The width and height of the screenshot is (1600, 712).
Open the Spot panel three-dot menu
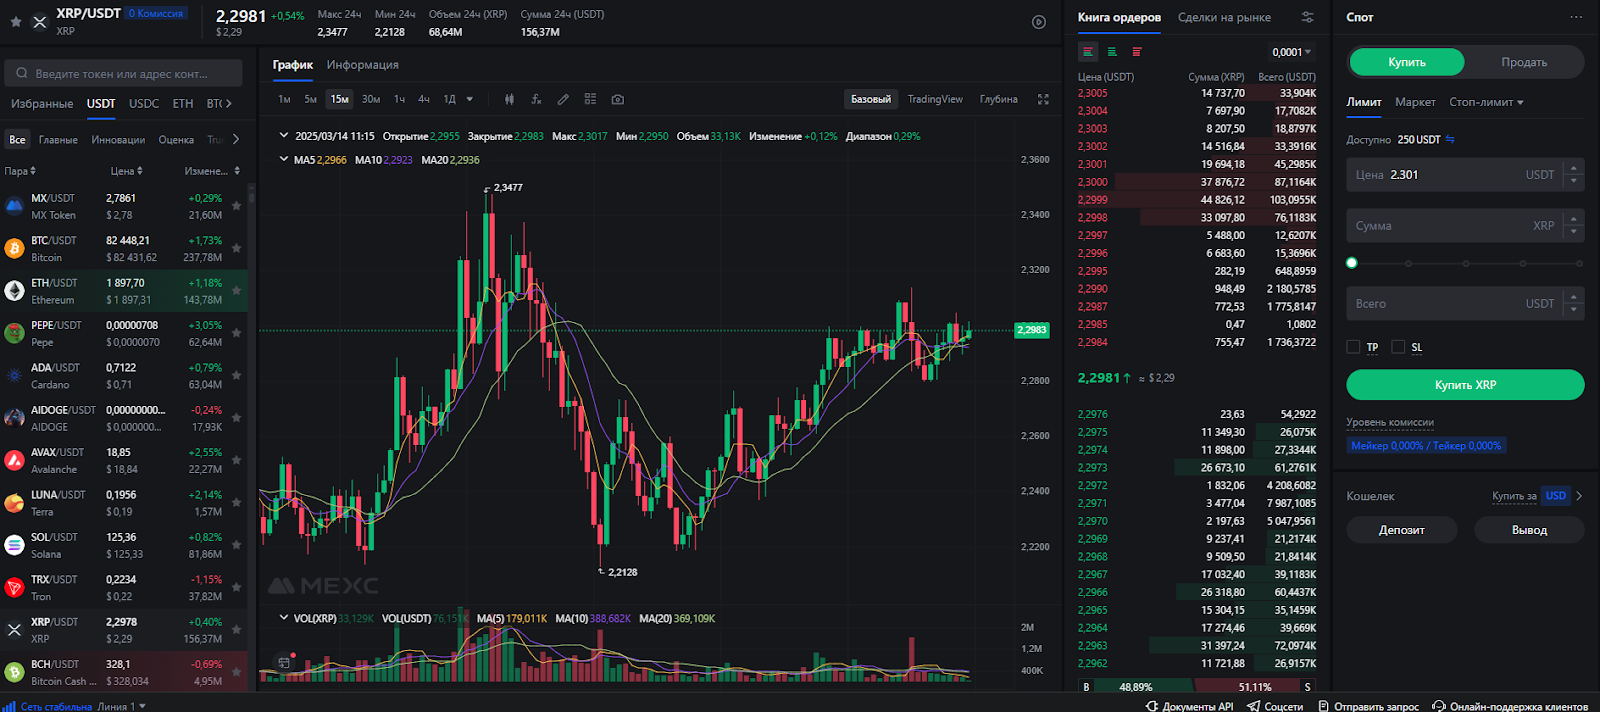pyautogui.click(x=1576, y=17)
